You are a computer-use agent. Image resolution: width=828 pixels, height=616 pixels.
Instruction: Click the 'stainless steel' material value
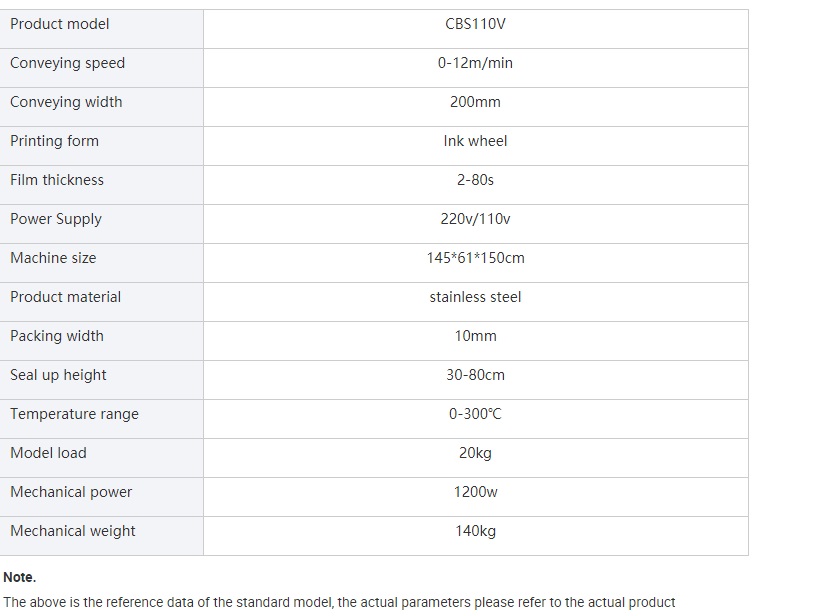[x=475, y=297]
